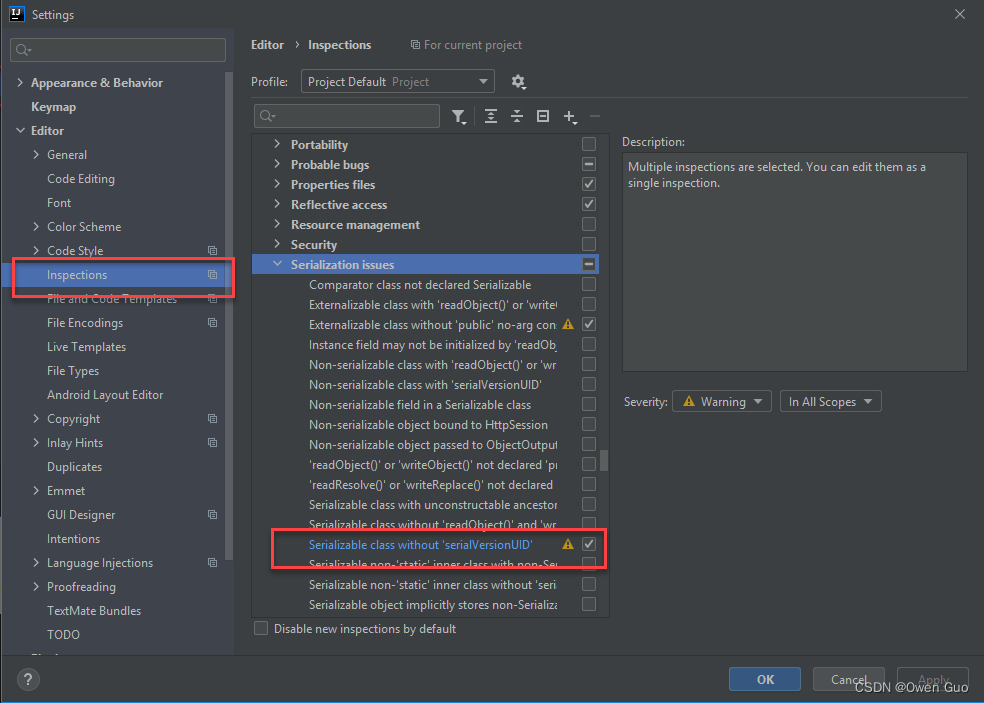Collapse the Editor settings node
Viewport: 984px width, 703px height.
coord(20,131)
